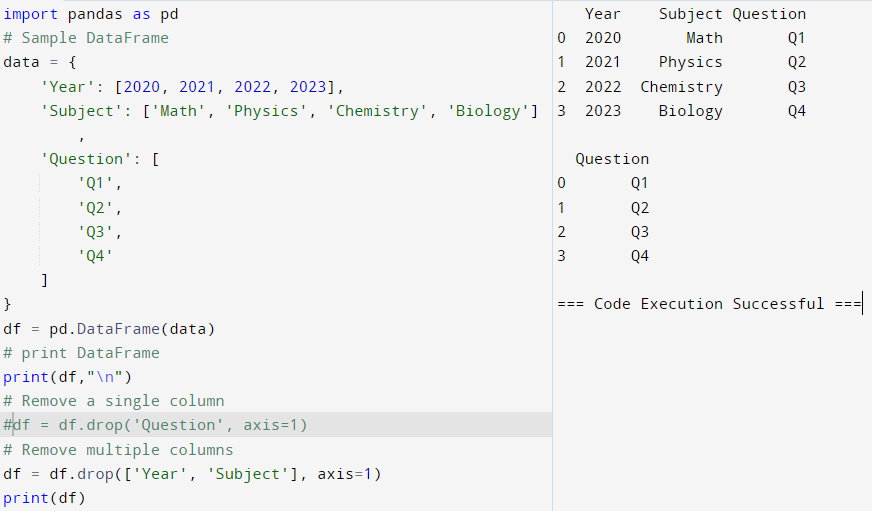Click the closing brace '}' line
This screenshot has width=872, height=511.
(7, 304)
